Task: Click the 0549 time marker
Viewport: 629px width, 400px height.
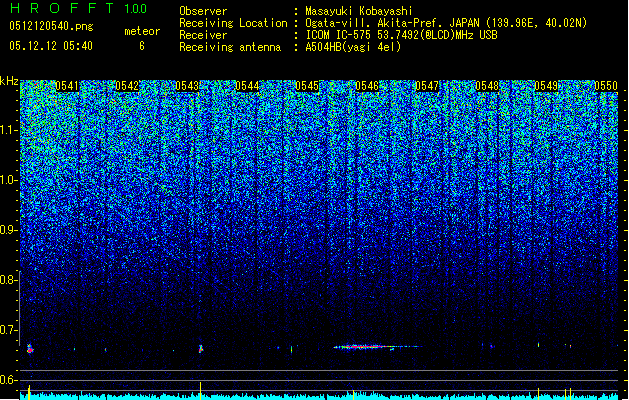Action: point(546,86)
